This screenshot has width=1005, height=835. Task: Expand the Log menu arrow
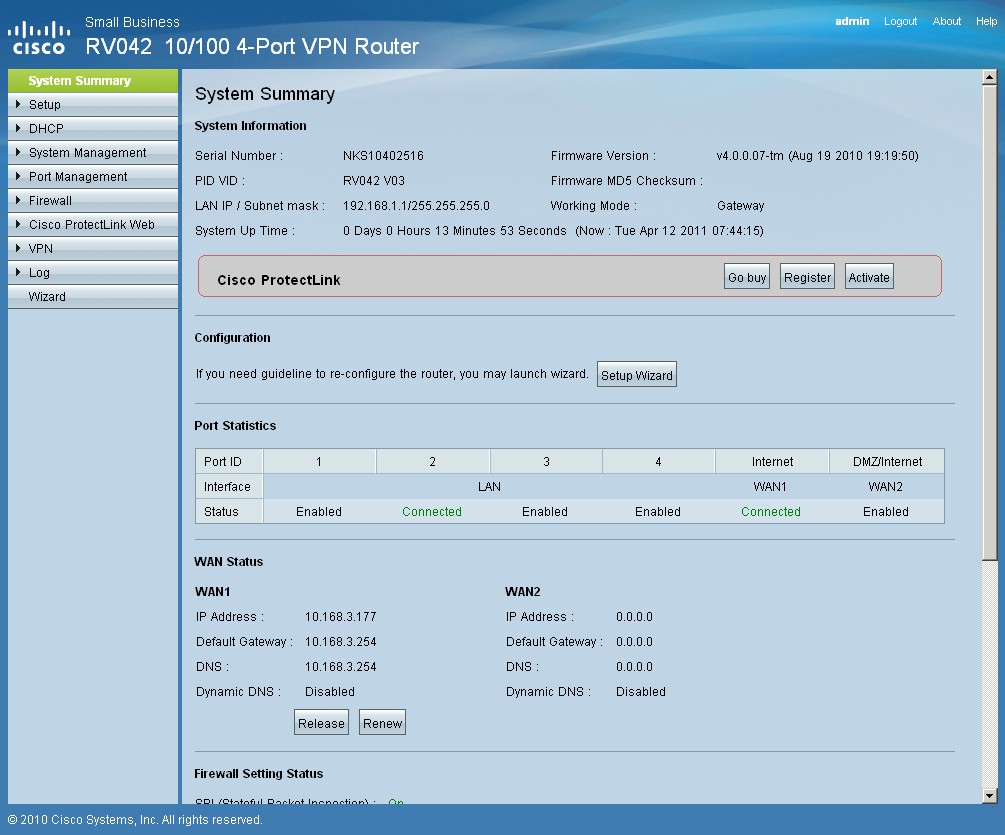(18, 272)
